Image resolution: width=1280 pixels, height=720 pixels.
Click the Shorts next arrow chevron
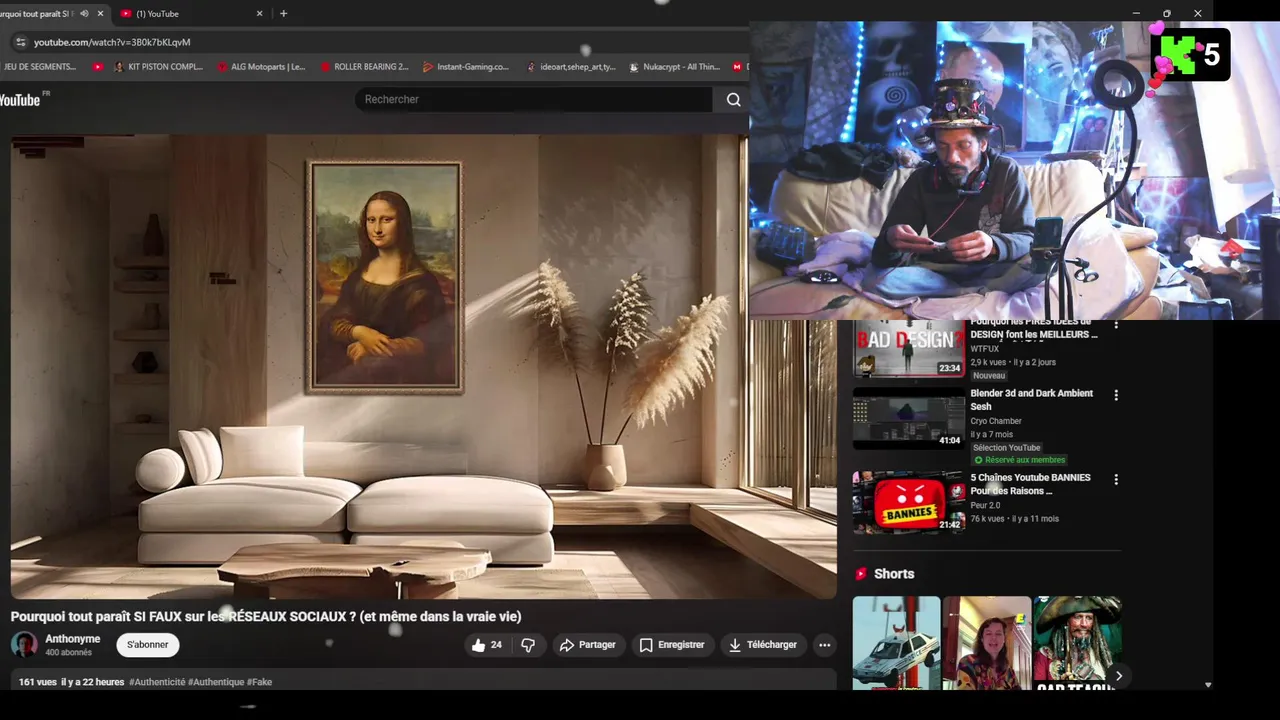tap(1118, 676)
